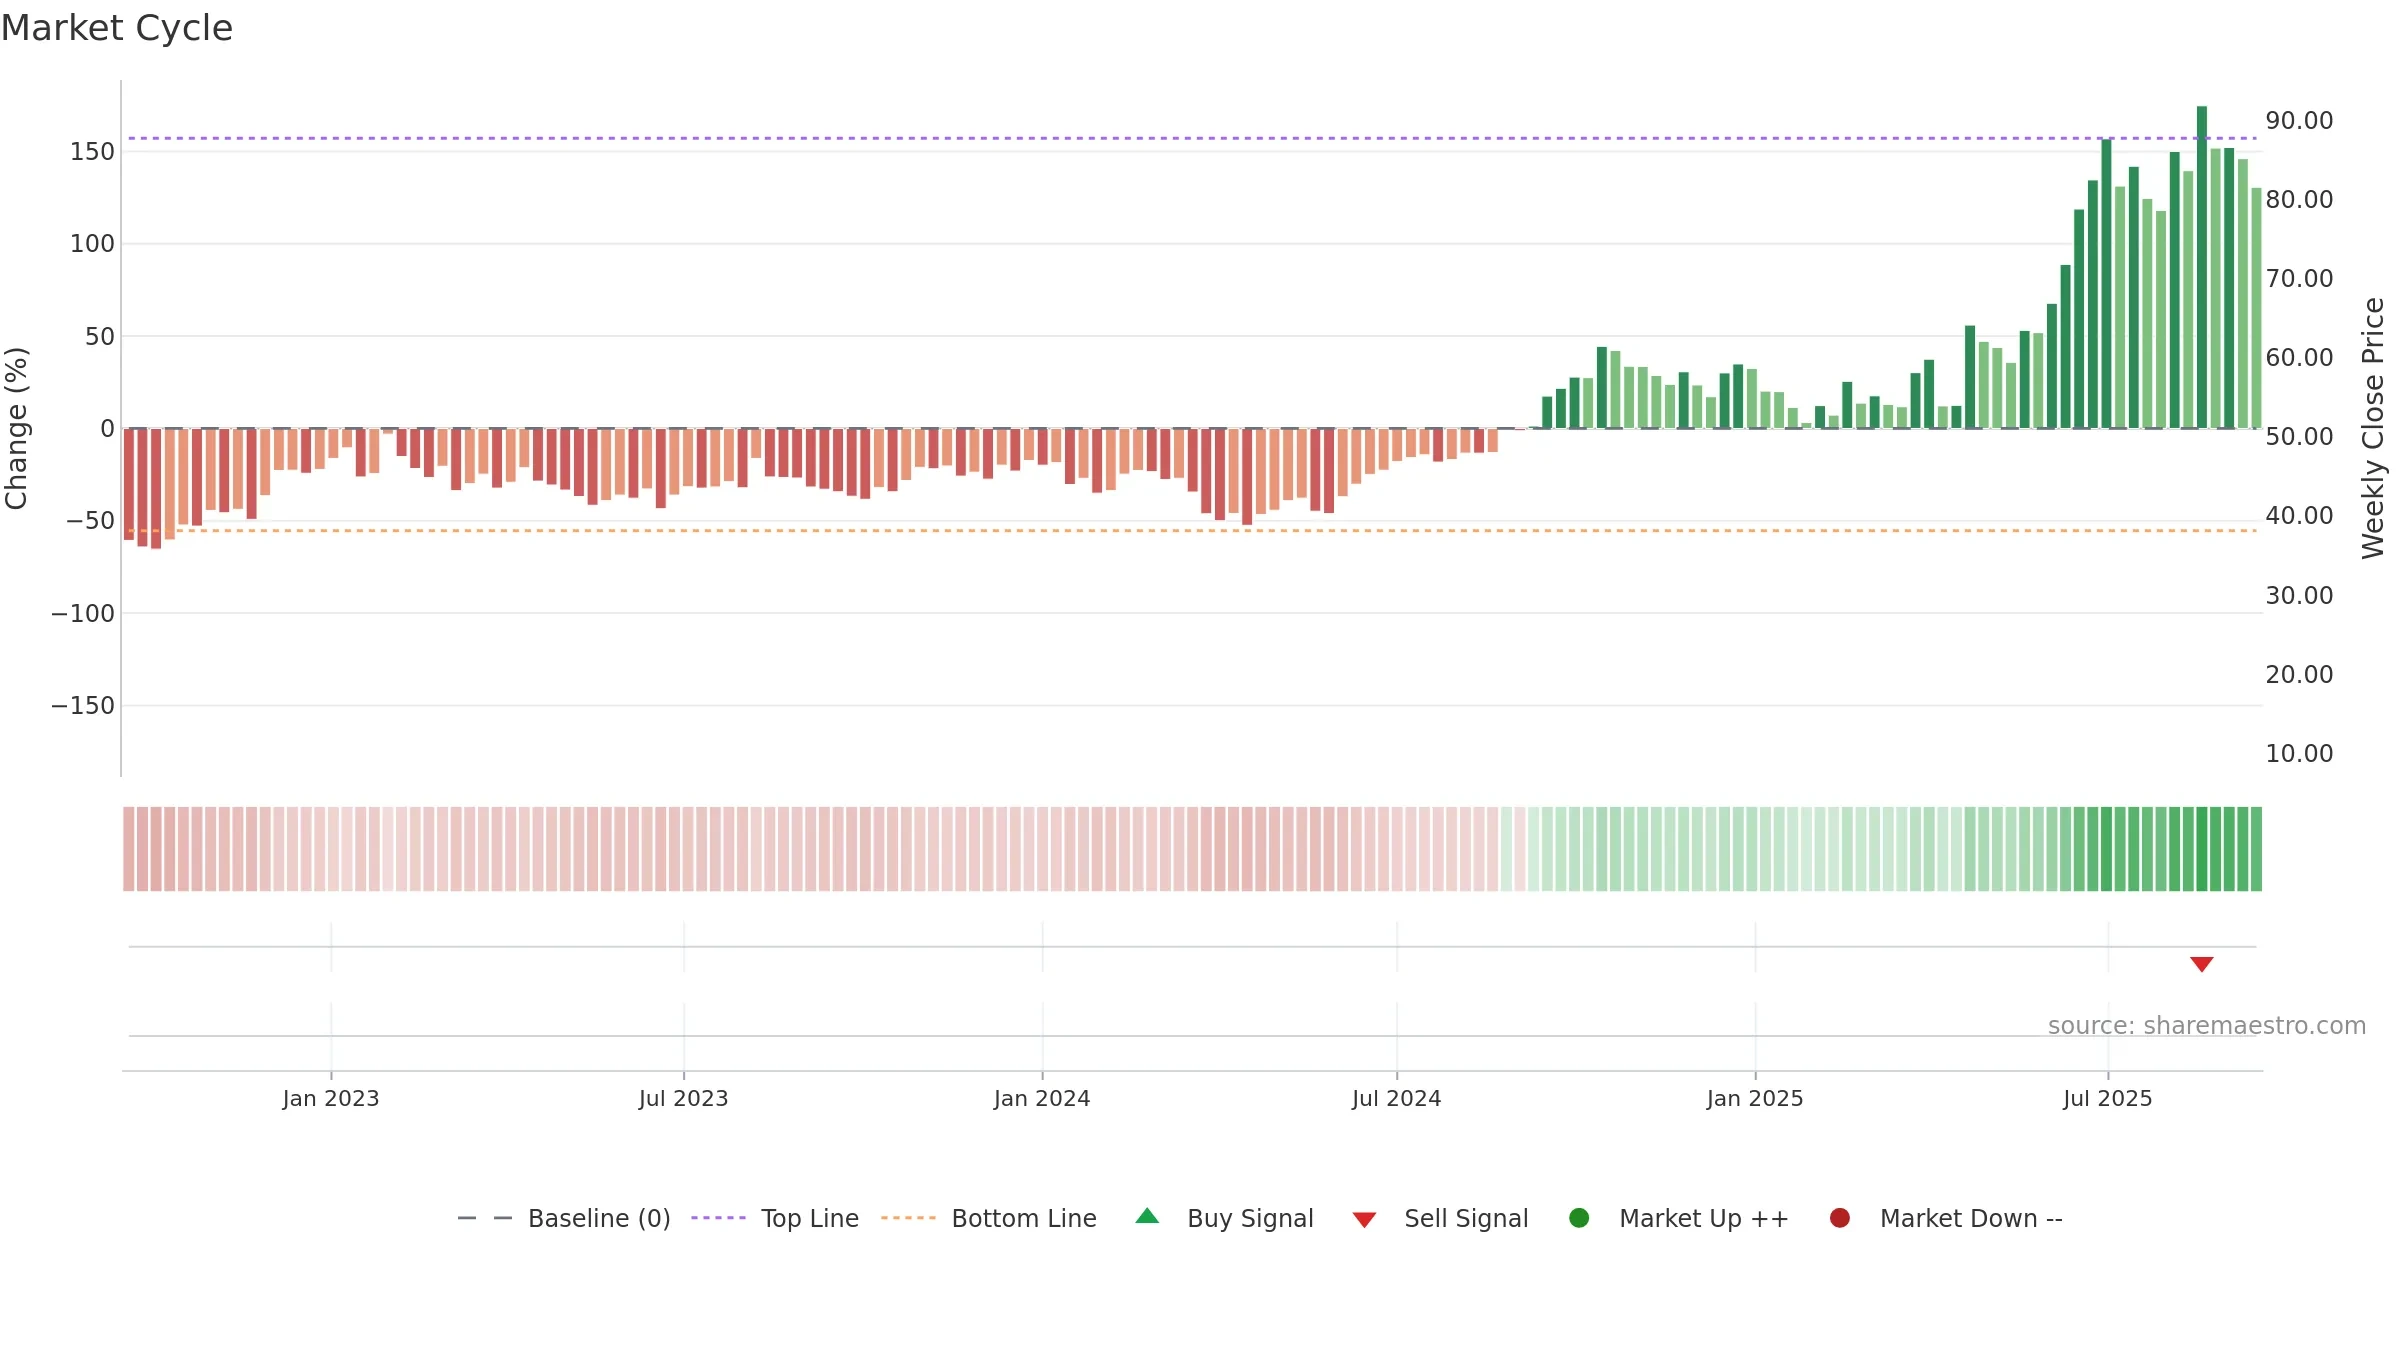Click the Market Down -- red circle icon
The image size is (2400, 1350).
pos(1839,1218)
